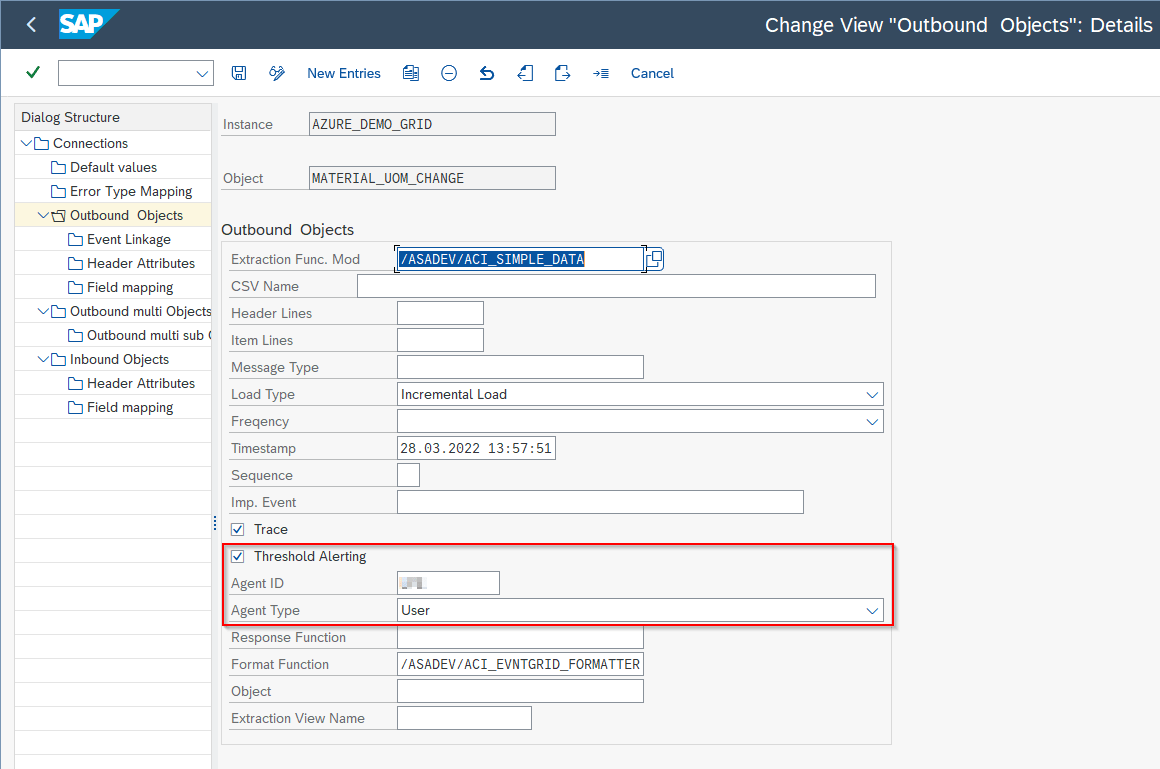Click the SAP logo
This screenshot has width=1160, height=769.
(88, 24)
